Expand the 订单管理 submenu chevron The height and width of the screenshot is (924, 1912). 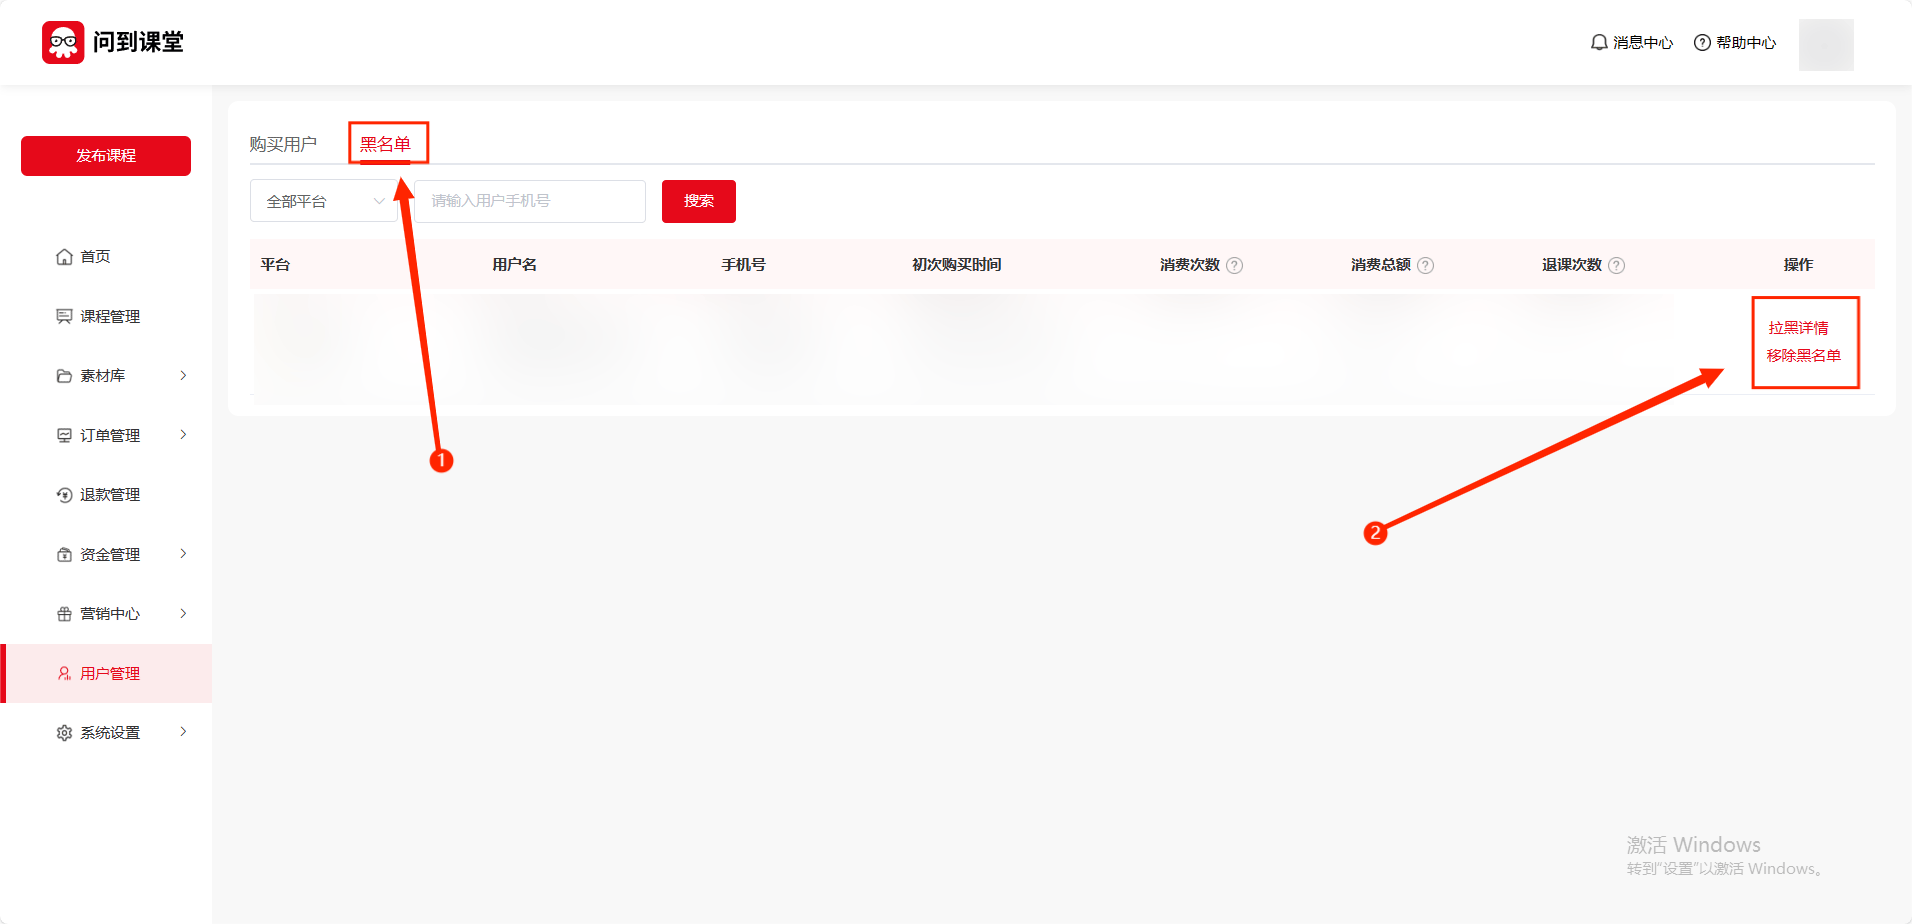[183, 434]
